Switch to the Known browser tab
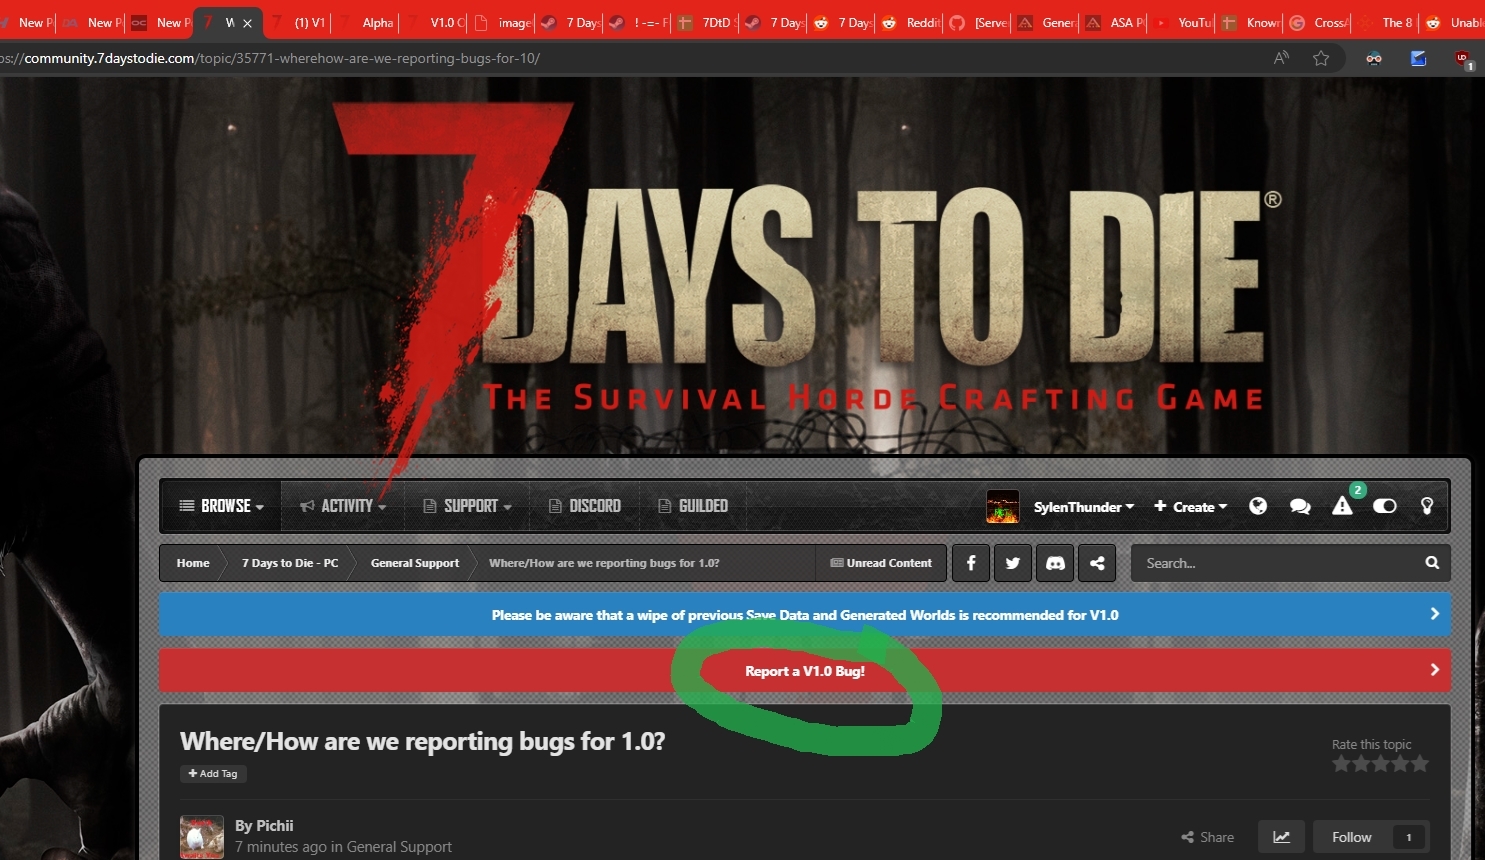Screen dimensions: 1485x860 click(1251, 23)
